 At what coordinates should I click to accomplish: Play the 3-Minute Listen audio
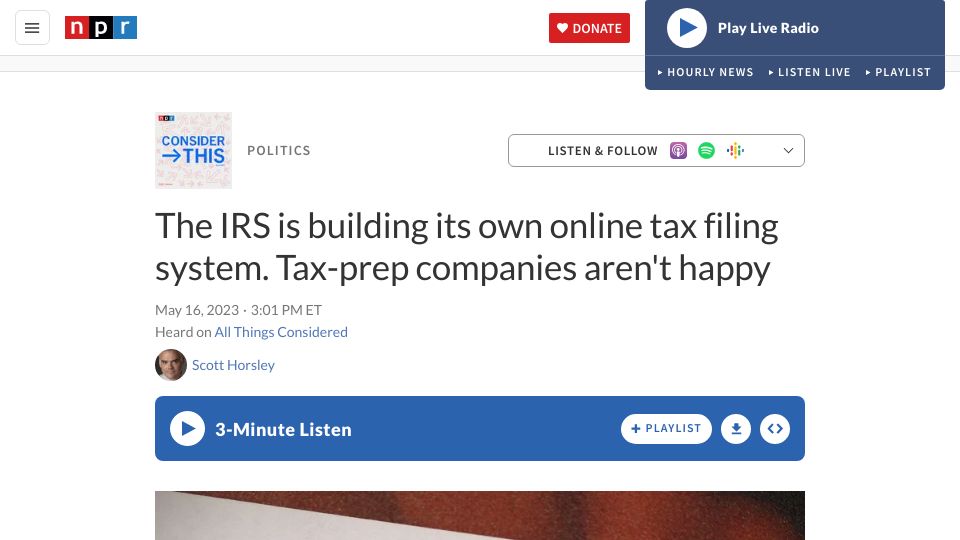[187, 429]
